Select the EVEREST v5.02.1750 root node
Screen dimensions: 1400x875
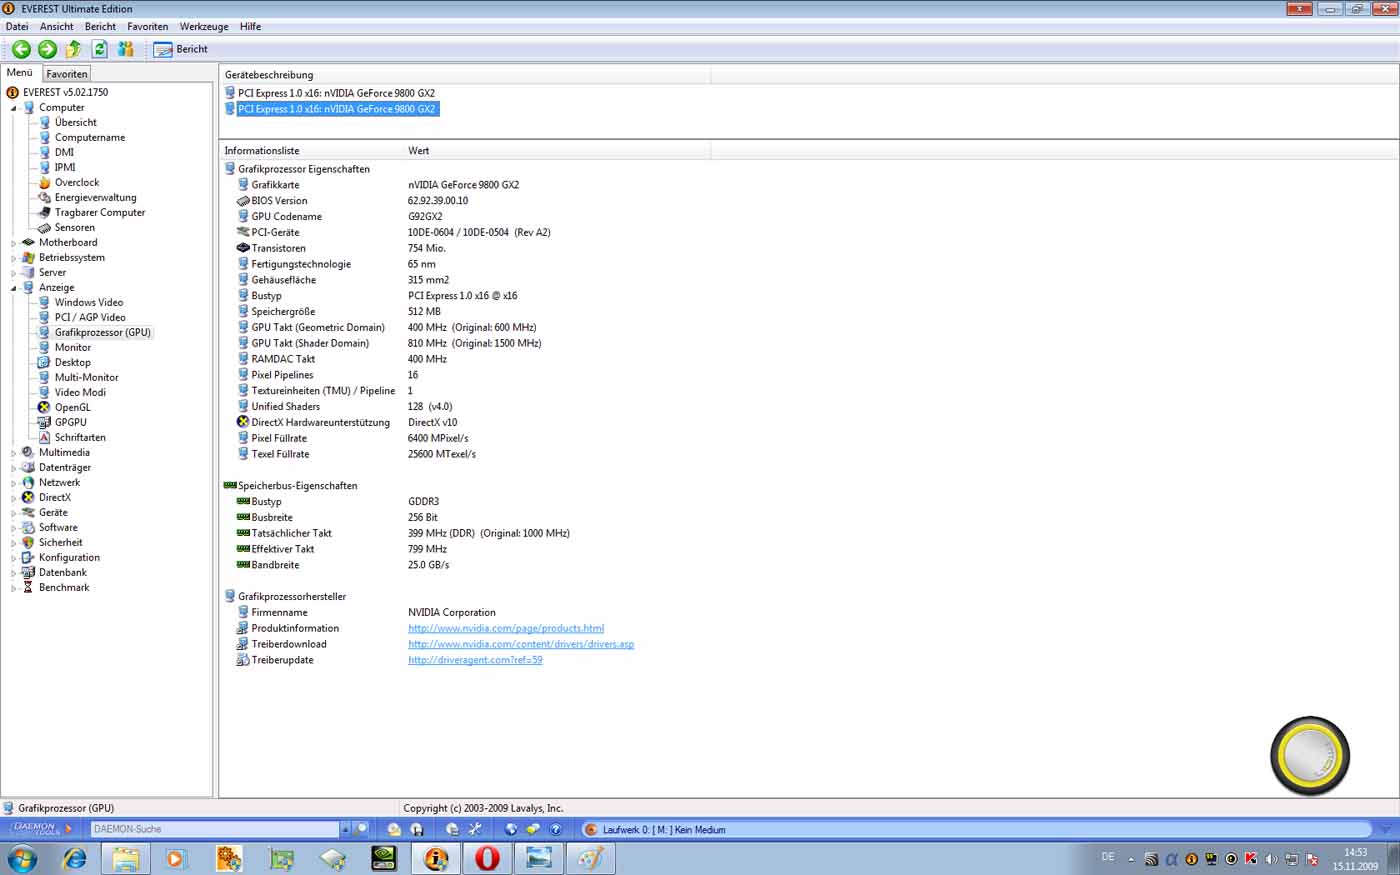click(x=65, y=93)
